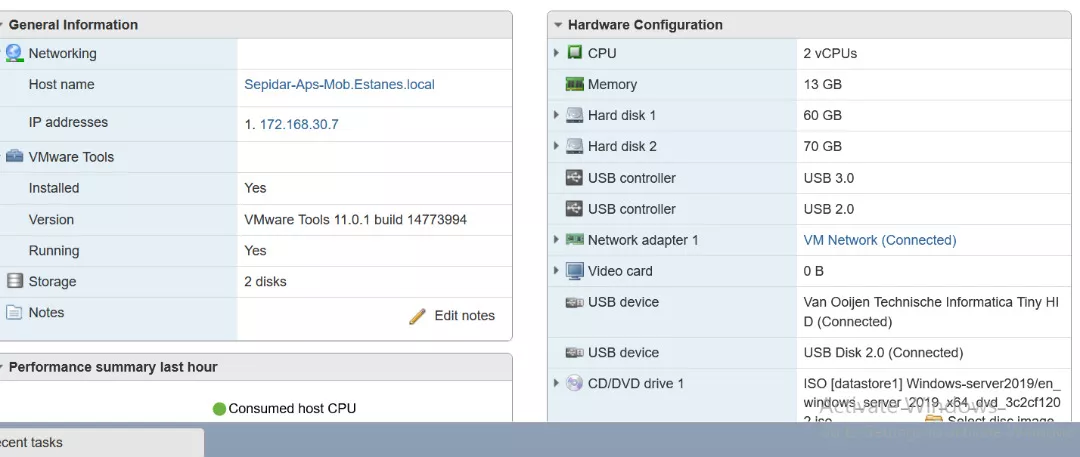1080x457 pixels.
Task: Expand Hard disk 2 details
Action: coord(557,146)
